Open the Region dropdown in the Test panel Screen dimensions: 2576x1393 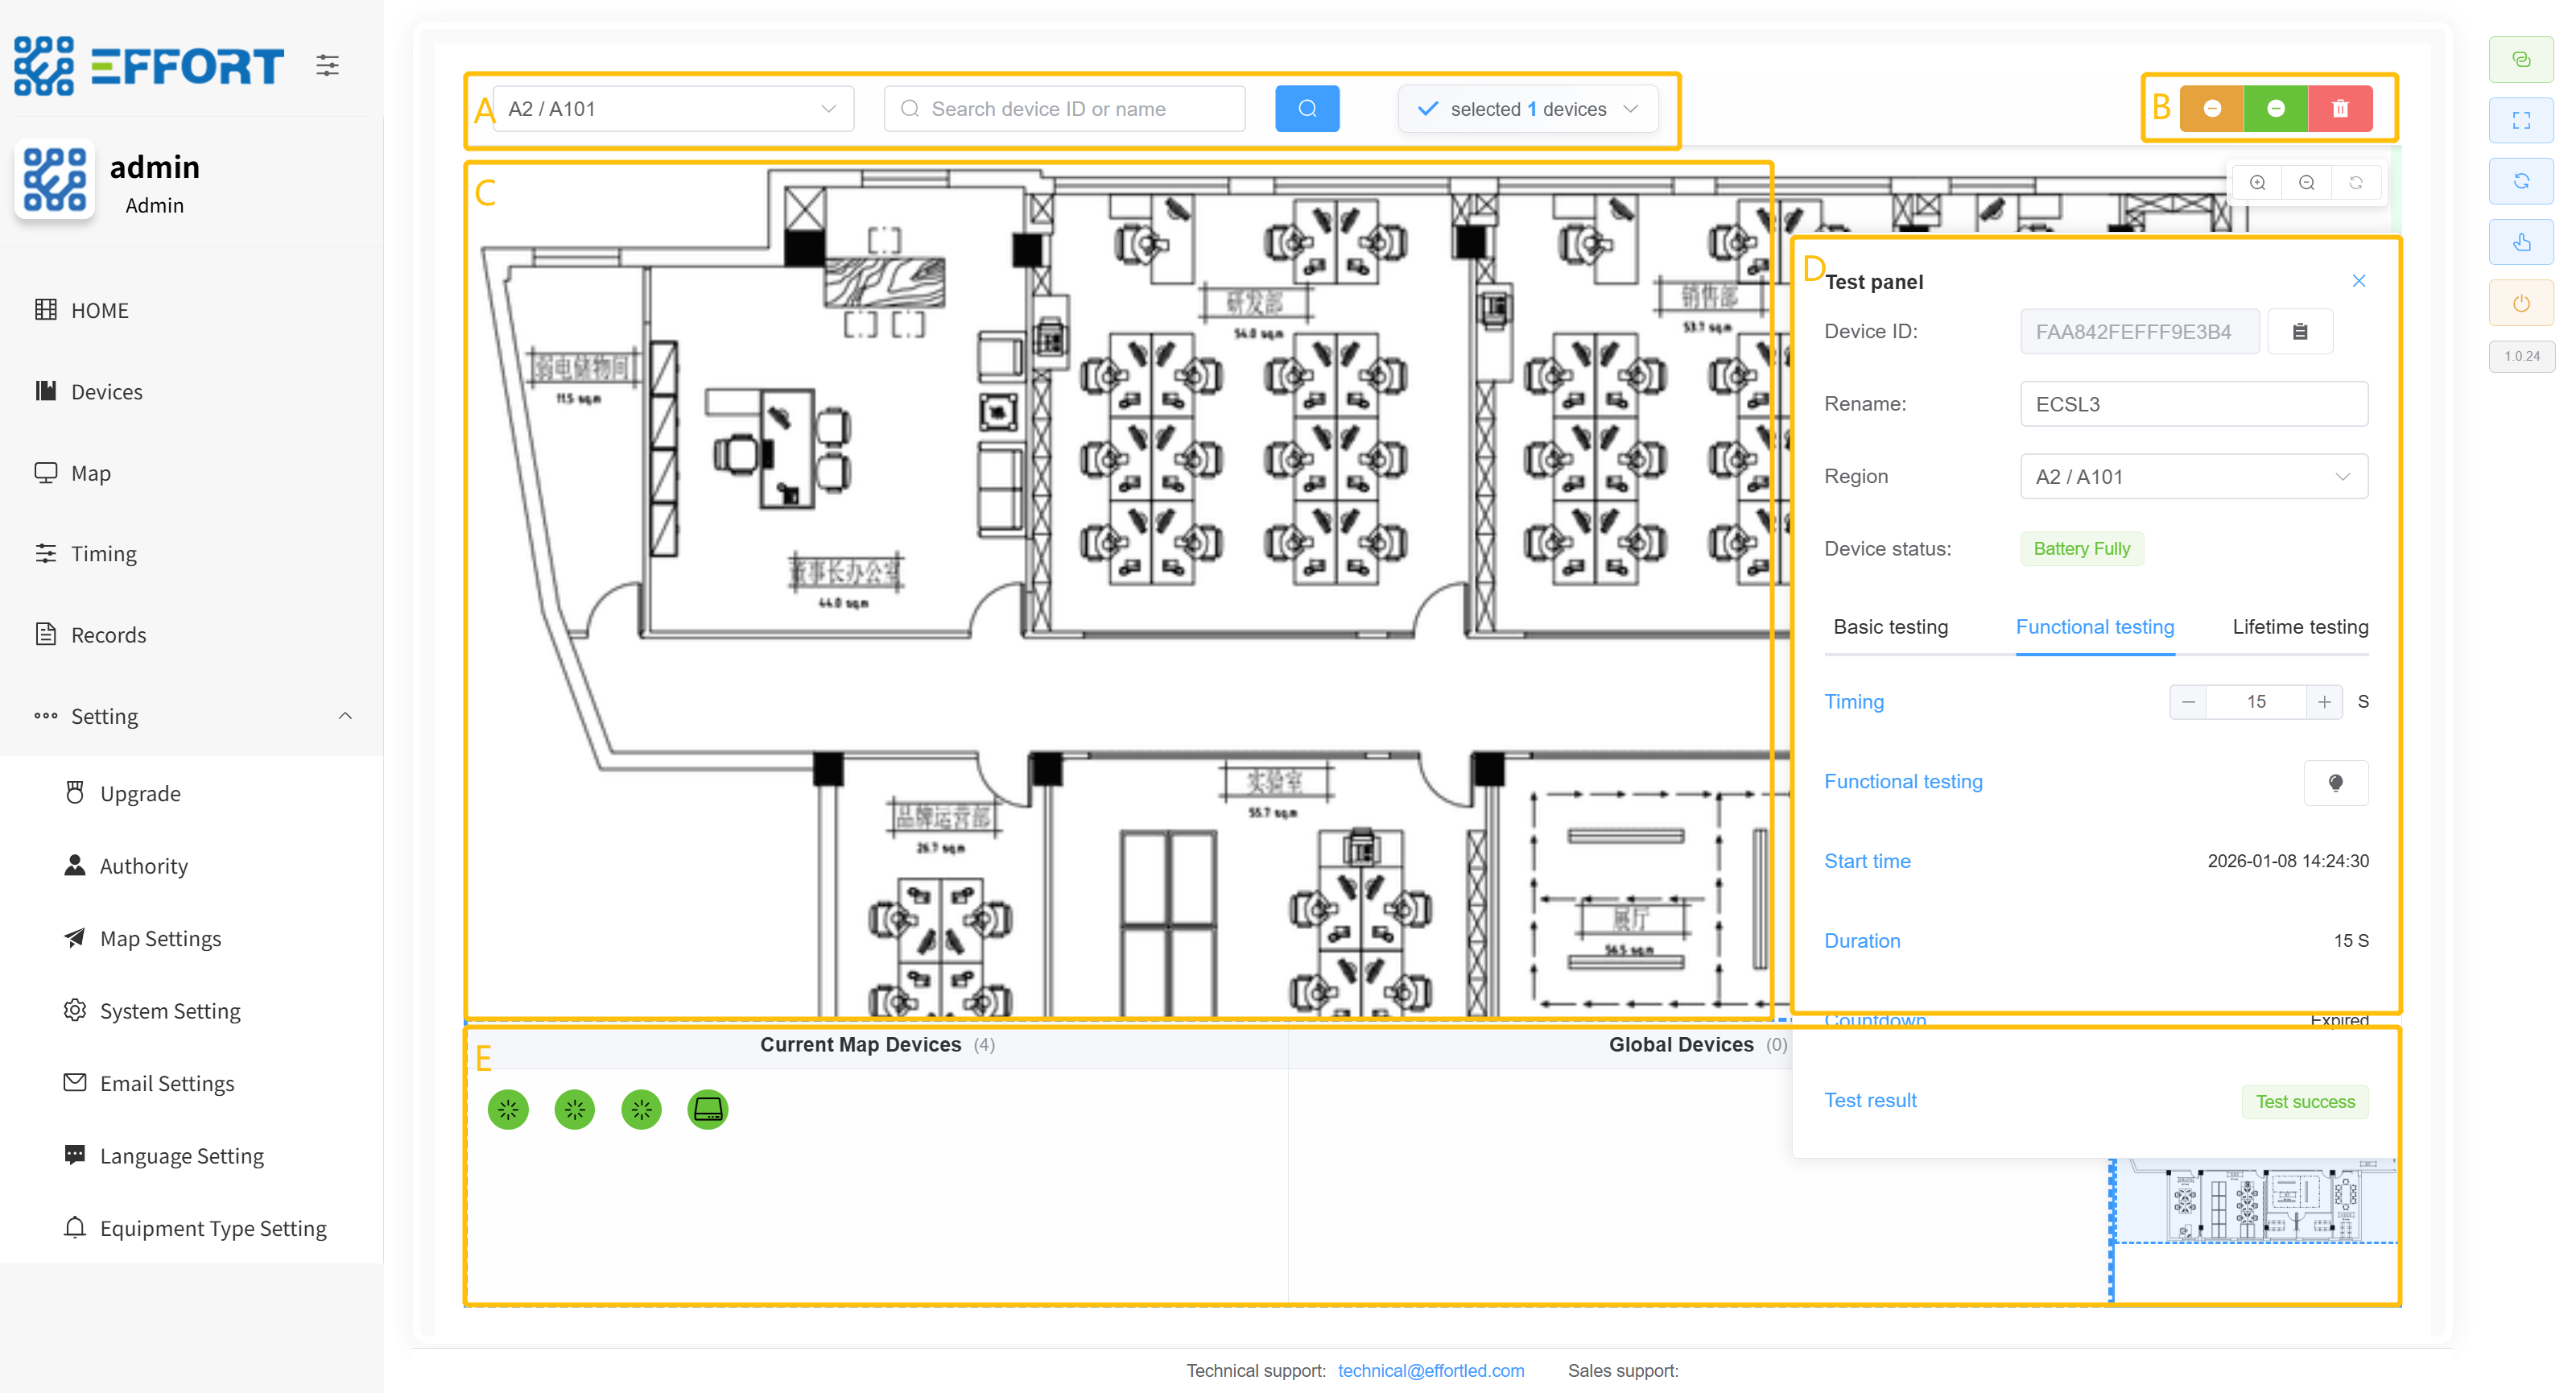2192,477
